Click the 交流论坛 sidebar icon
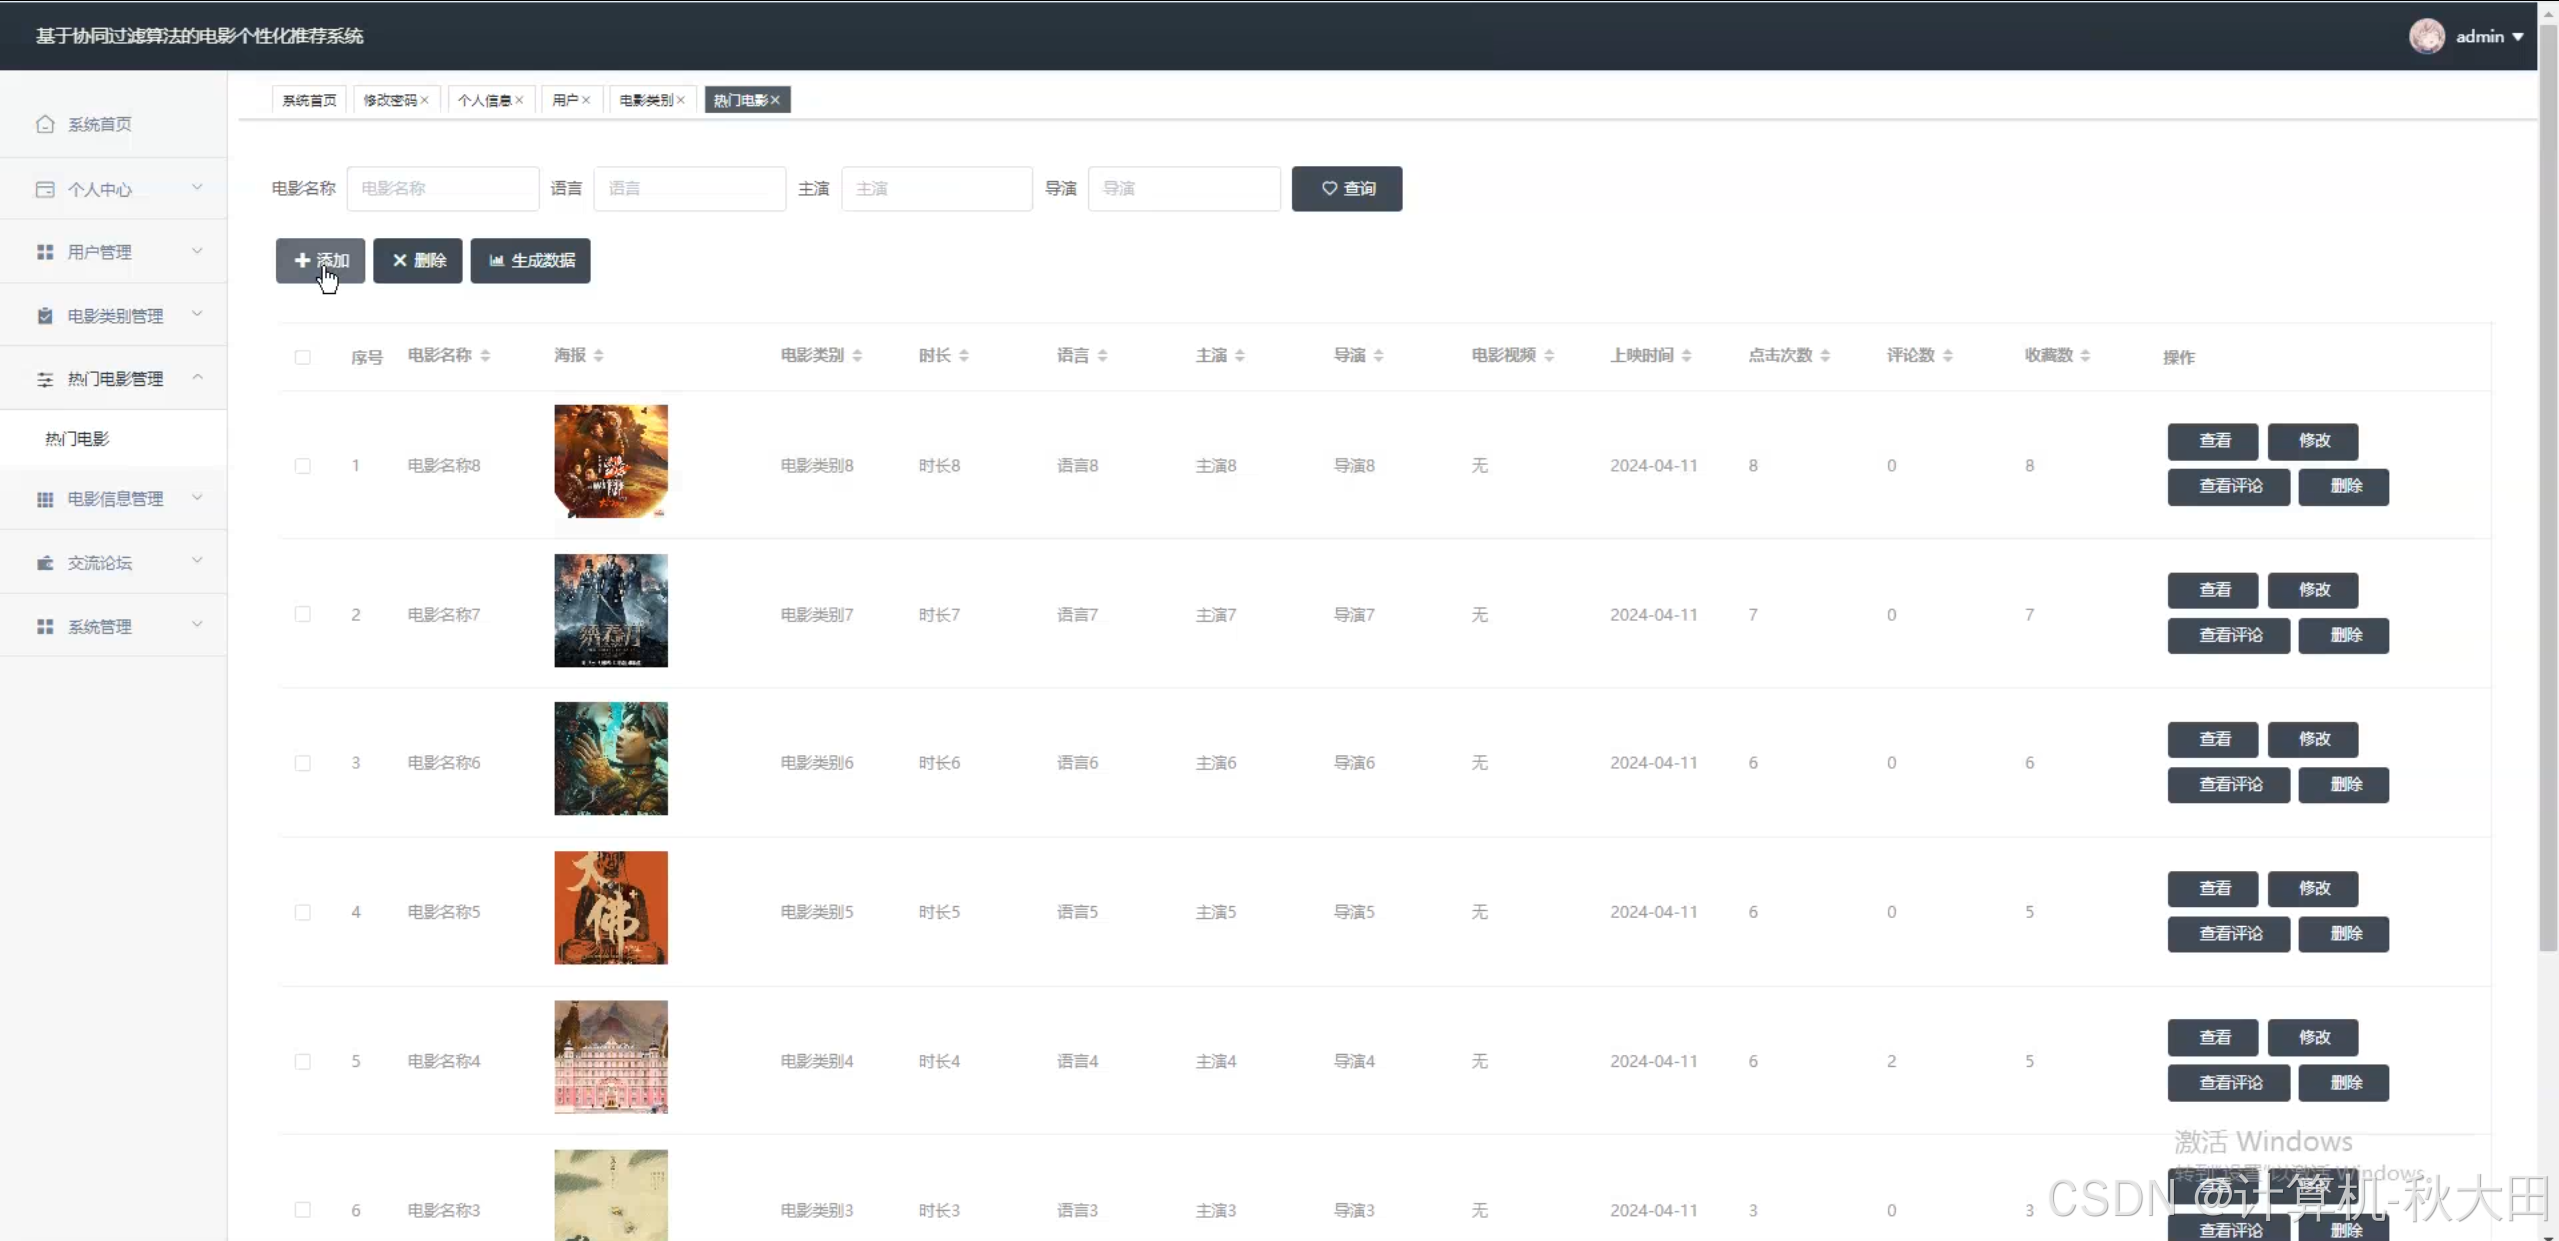Image resolution: width=2559 pixels, height=1241 pixels. click(x=45, y=563)
